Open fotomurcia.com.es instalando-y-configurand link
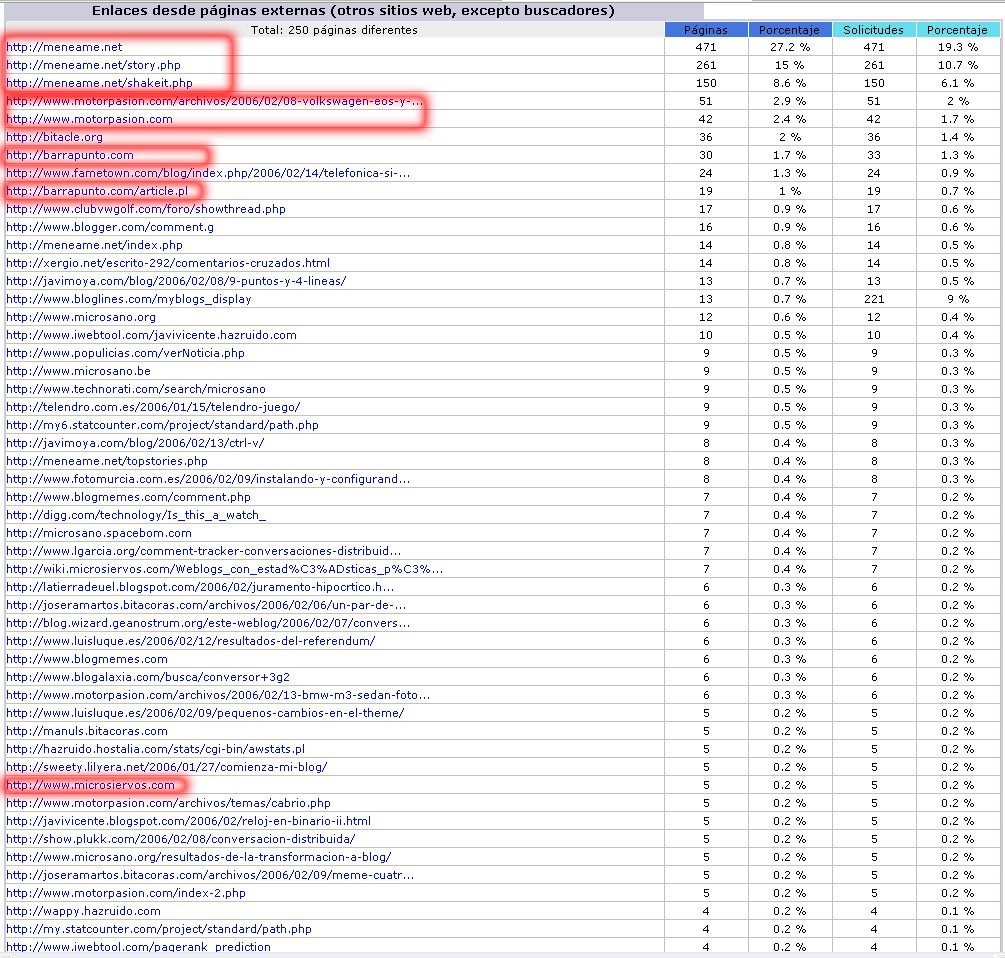The width and height of the screenshot is (1005, 958). 208,477
